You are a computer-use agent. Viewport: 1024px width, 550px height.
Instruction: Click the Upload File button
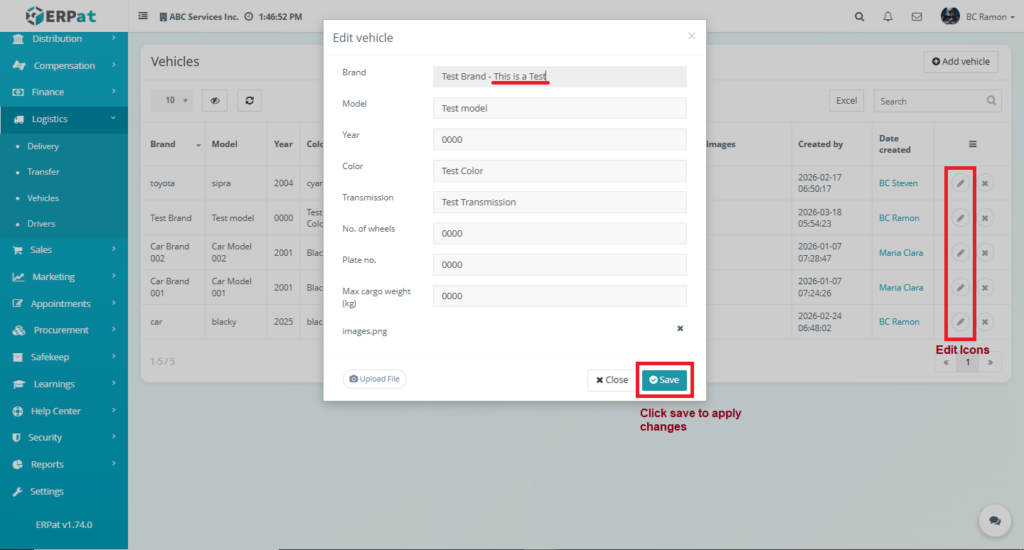(374, 379)
